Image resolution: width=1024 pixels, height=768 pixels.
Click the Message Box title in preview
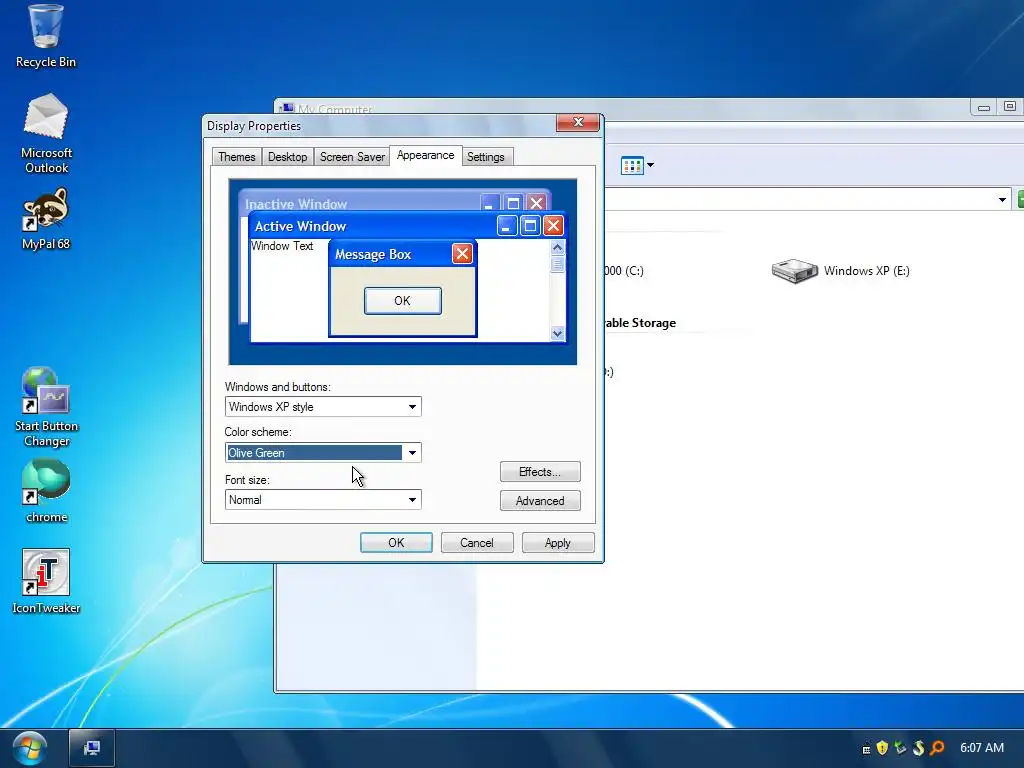point(373,255)
